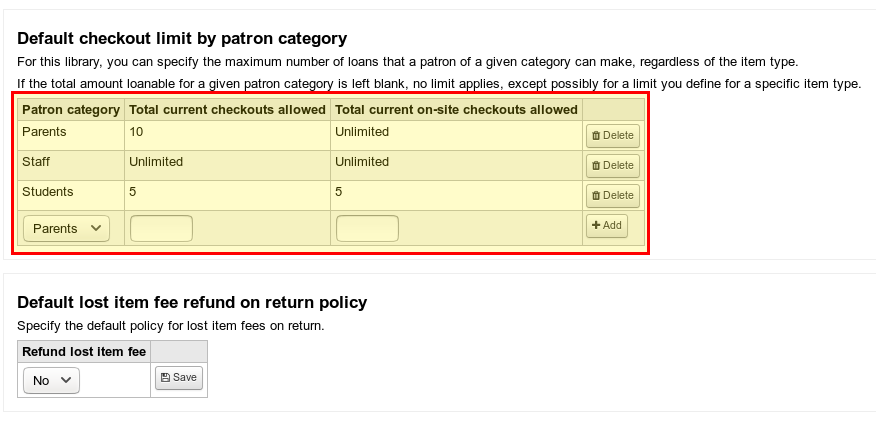Select the Staff category name cell
Screen dimensions: 876x423
coord(36,162)
